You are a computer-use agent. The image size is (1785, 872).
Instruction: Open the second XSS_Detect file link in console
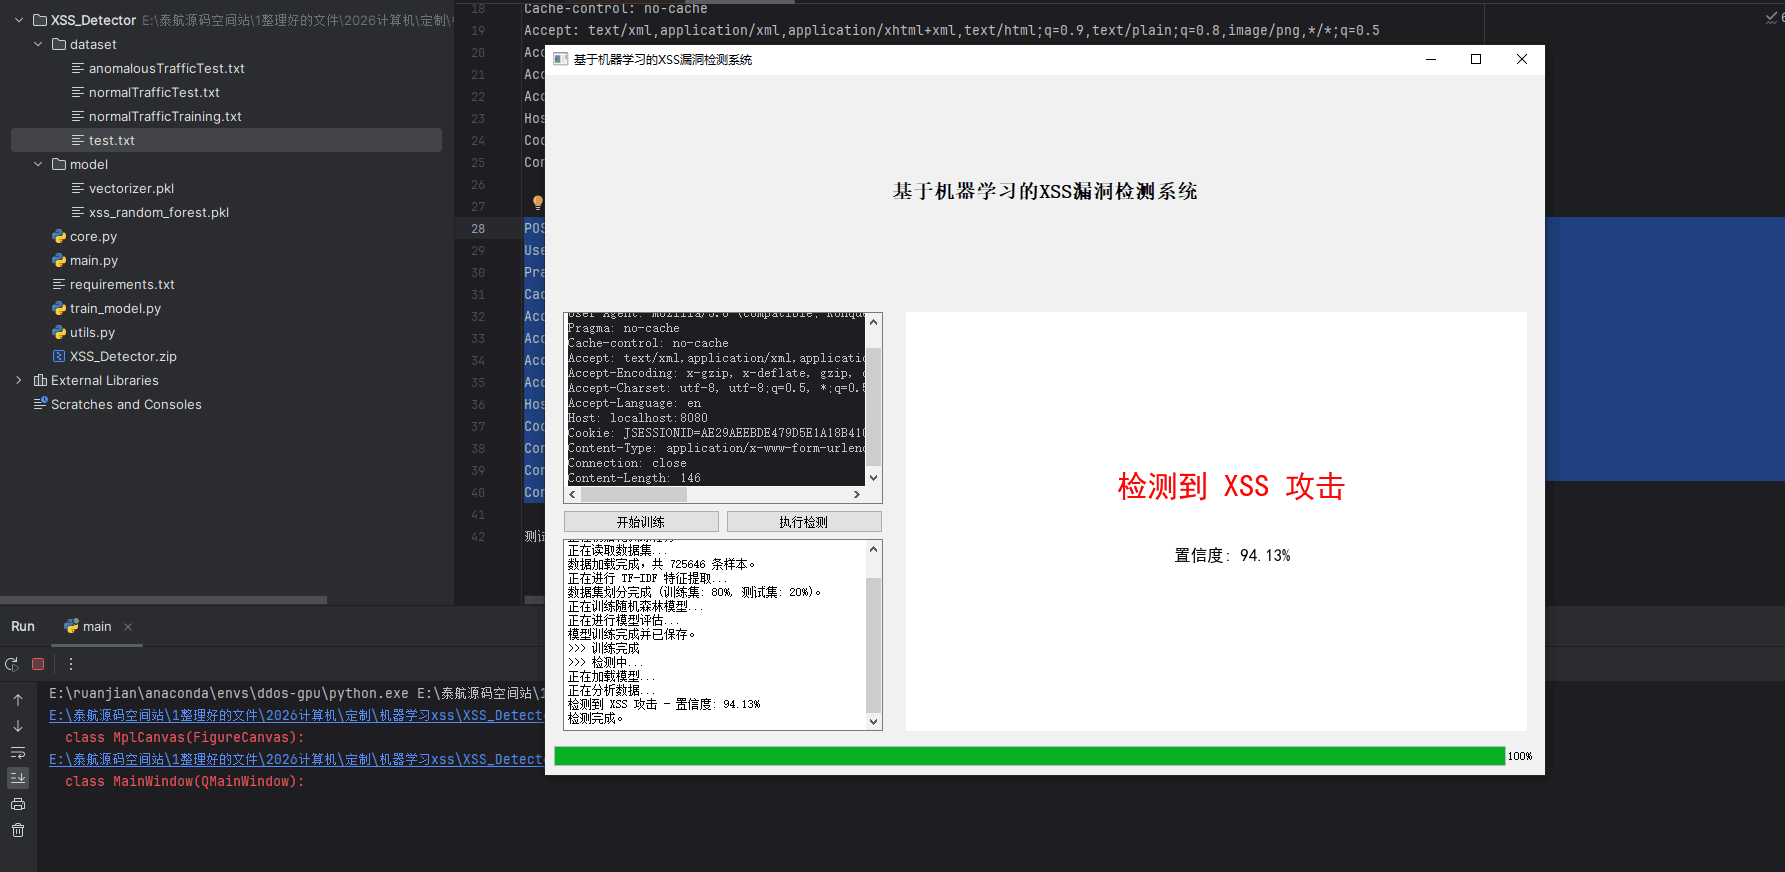click(296, 759)
